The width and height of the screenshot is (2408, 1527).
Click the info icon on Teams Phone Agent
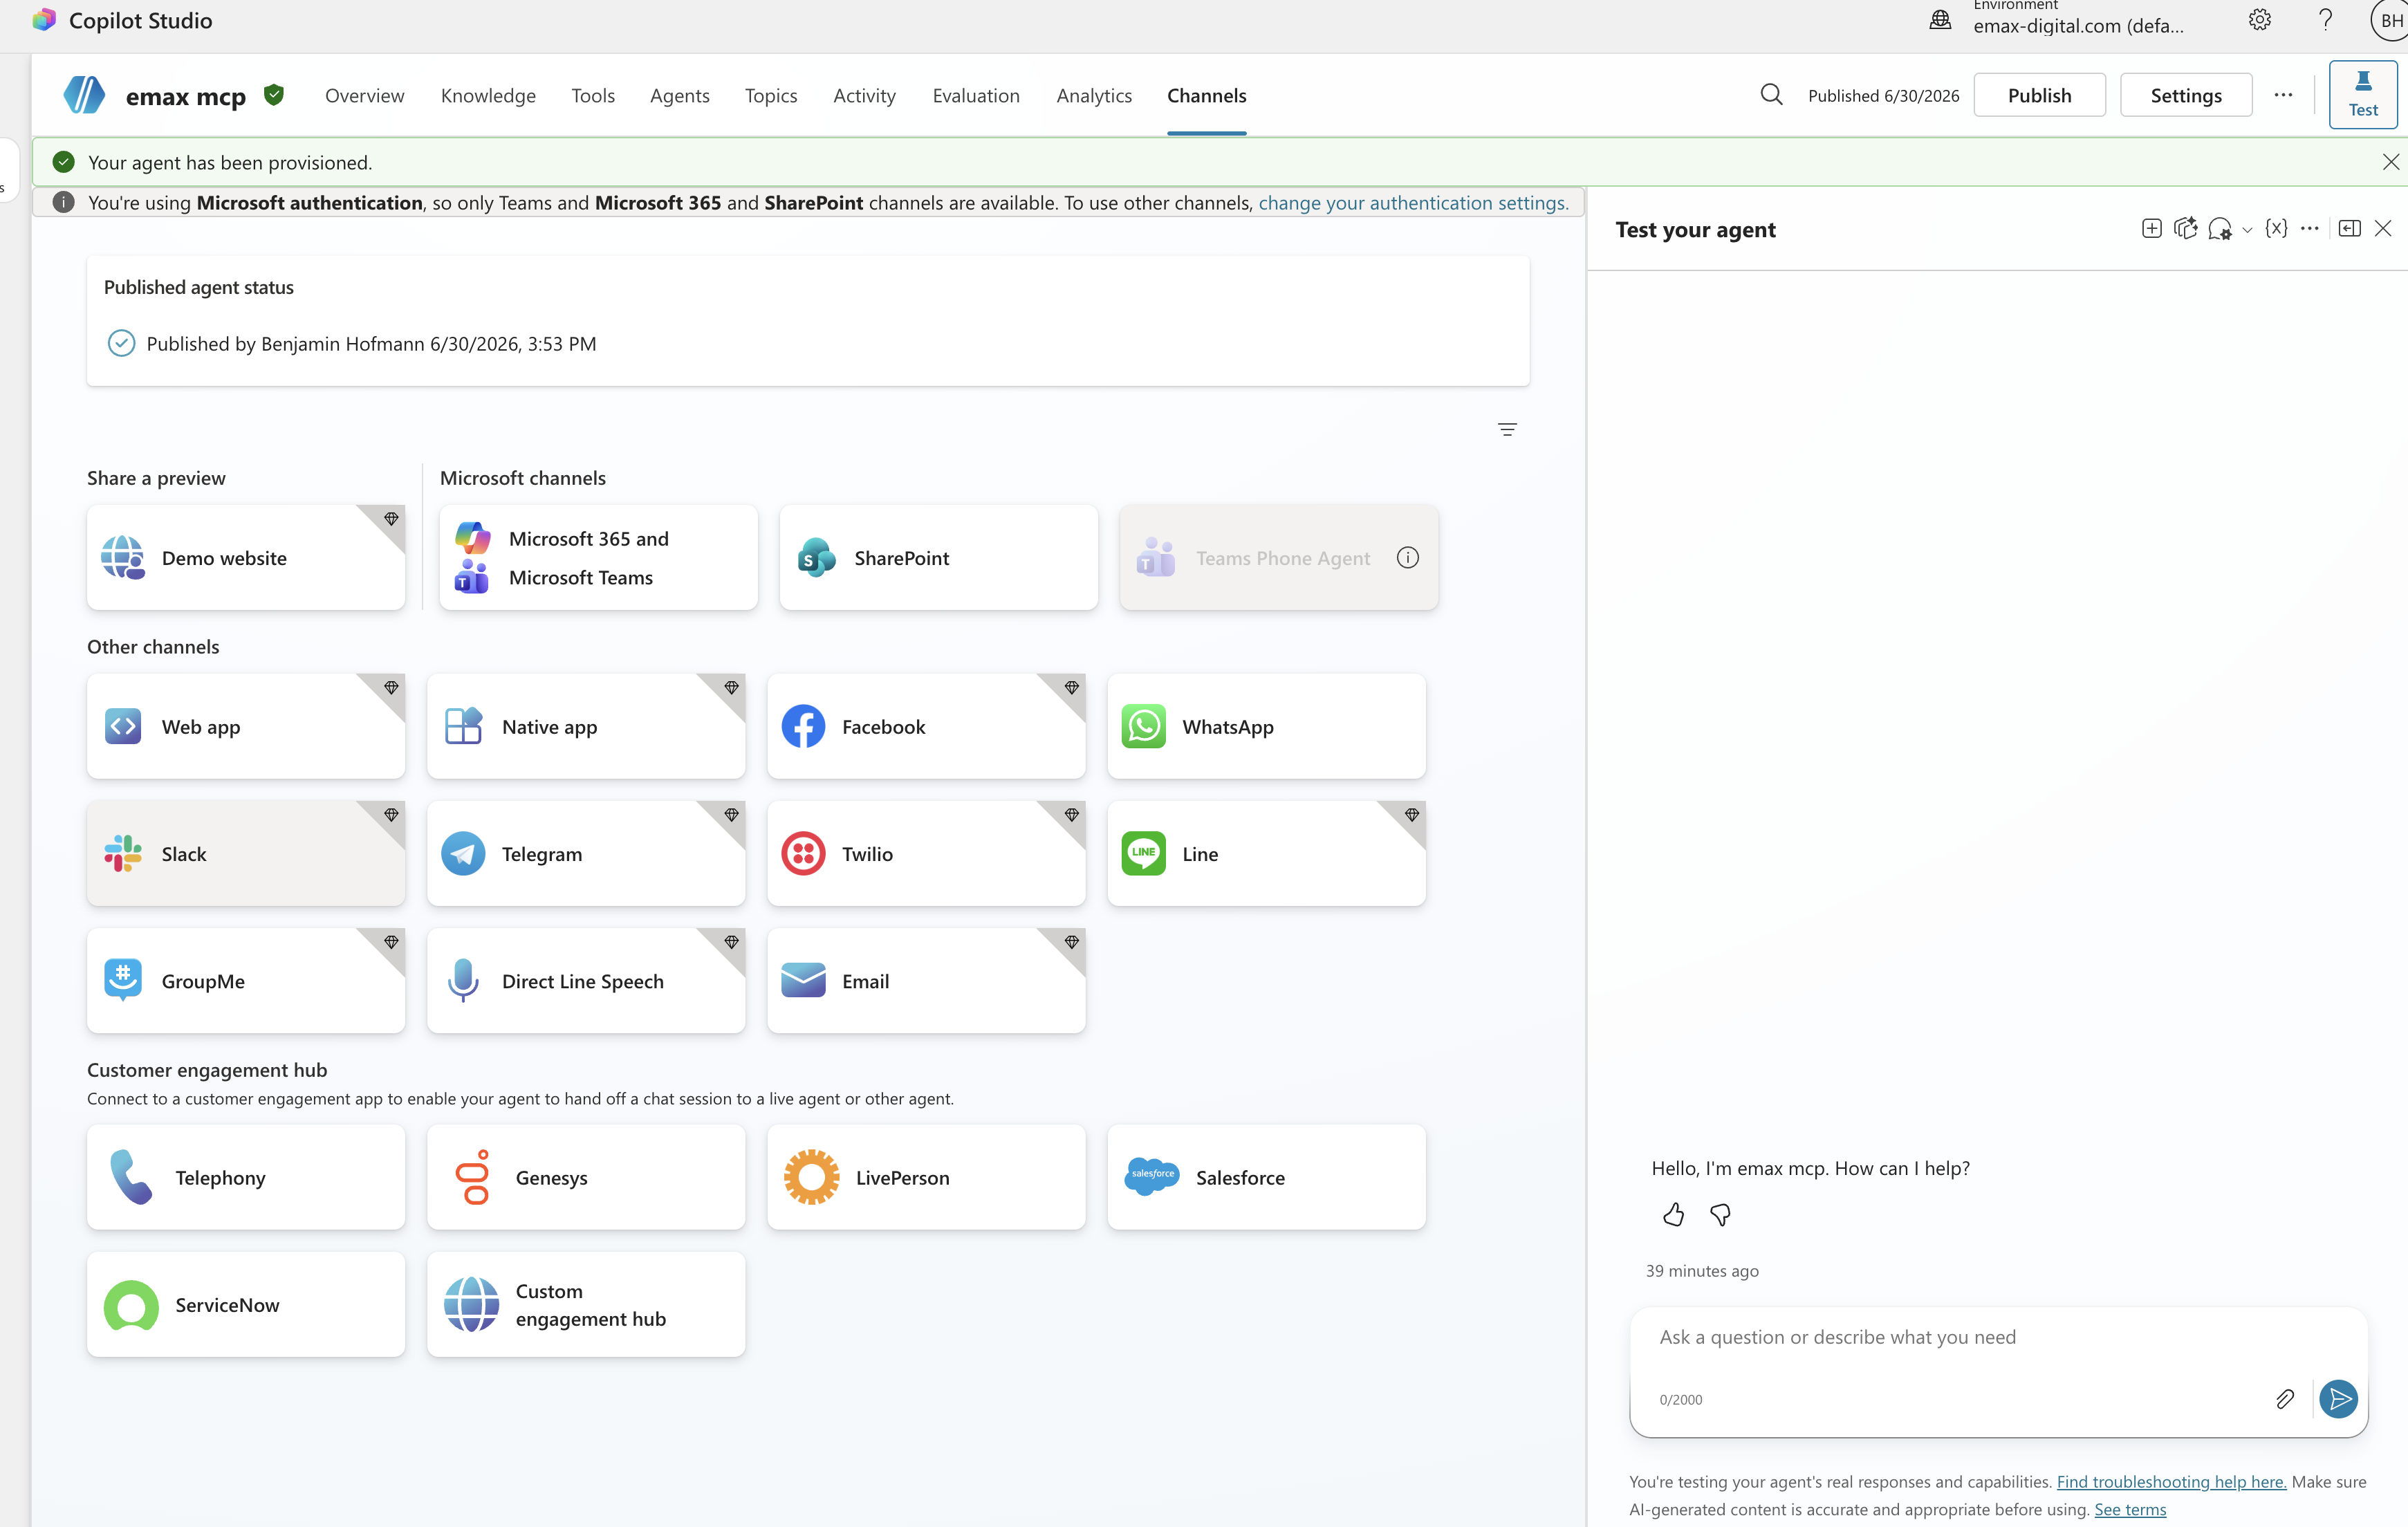pyautogui.click(x=1408, y=558)
